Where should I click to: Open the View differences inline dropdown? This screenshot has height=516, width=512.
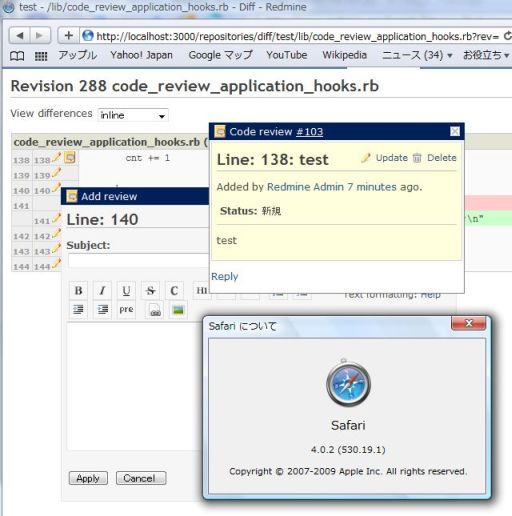(x=133, y=115)
